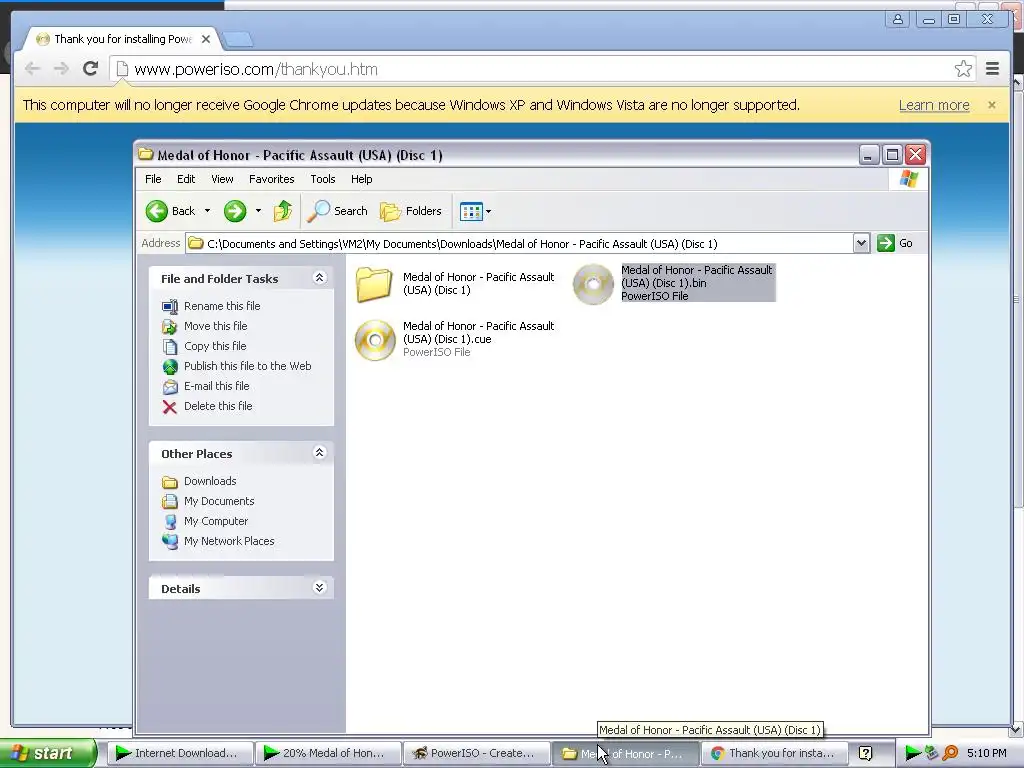Click the E-mail this file icon

point(170,387)
